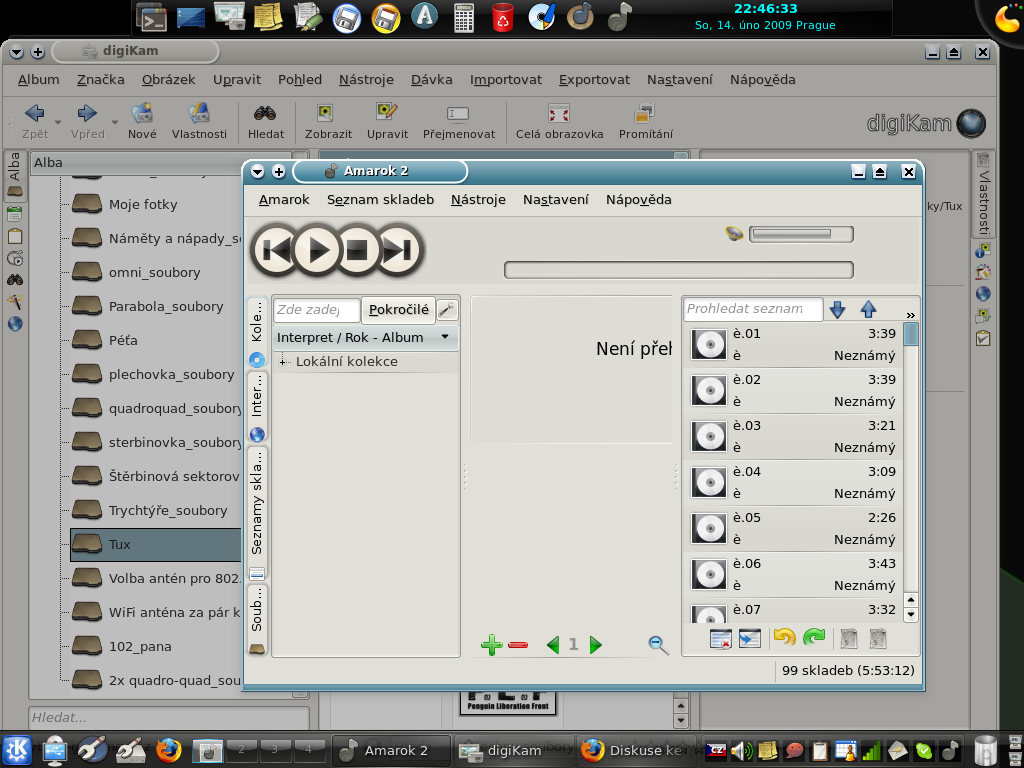The image size is (1024, 768).
Task: Click the Pokročilé button
Action: point(398,310)
